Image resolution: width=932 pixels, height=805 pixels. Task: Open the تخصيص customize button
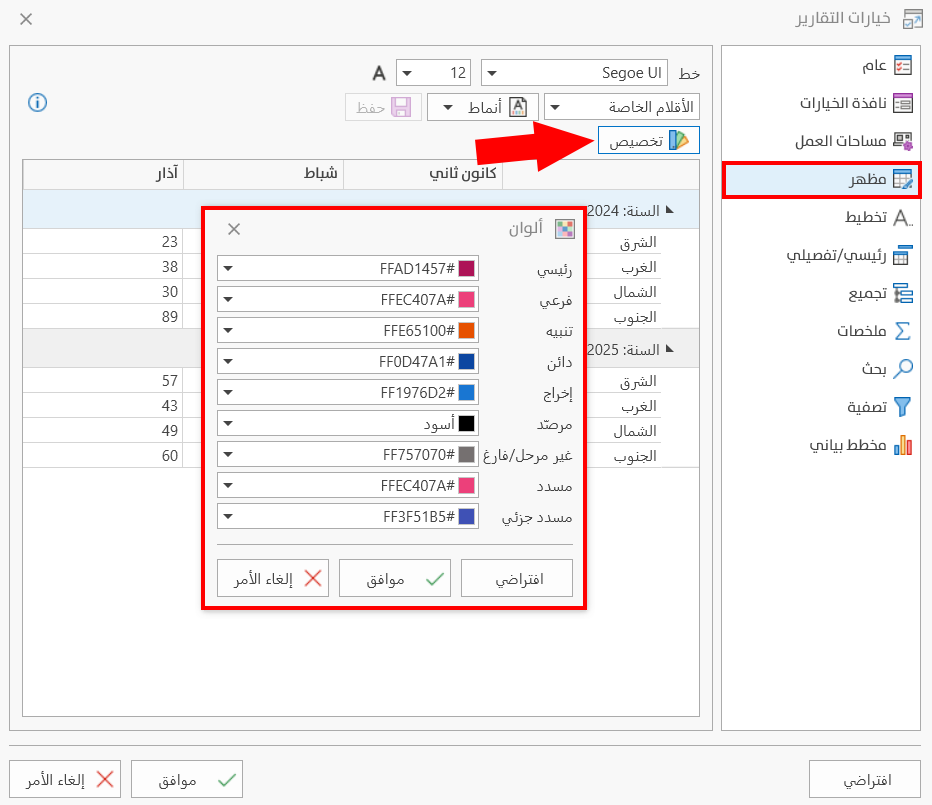(x=649, y=141)
